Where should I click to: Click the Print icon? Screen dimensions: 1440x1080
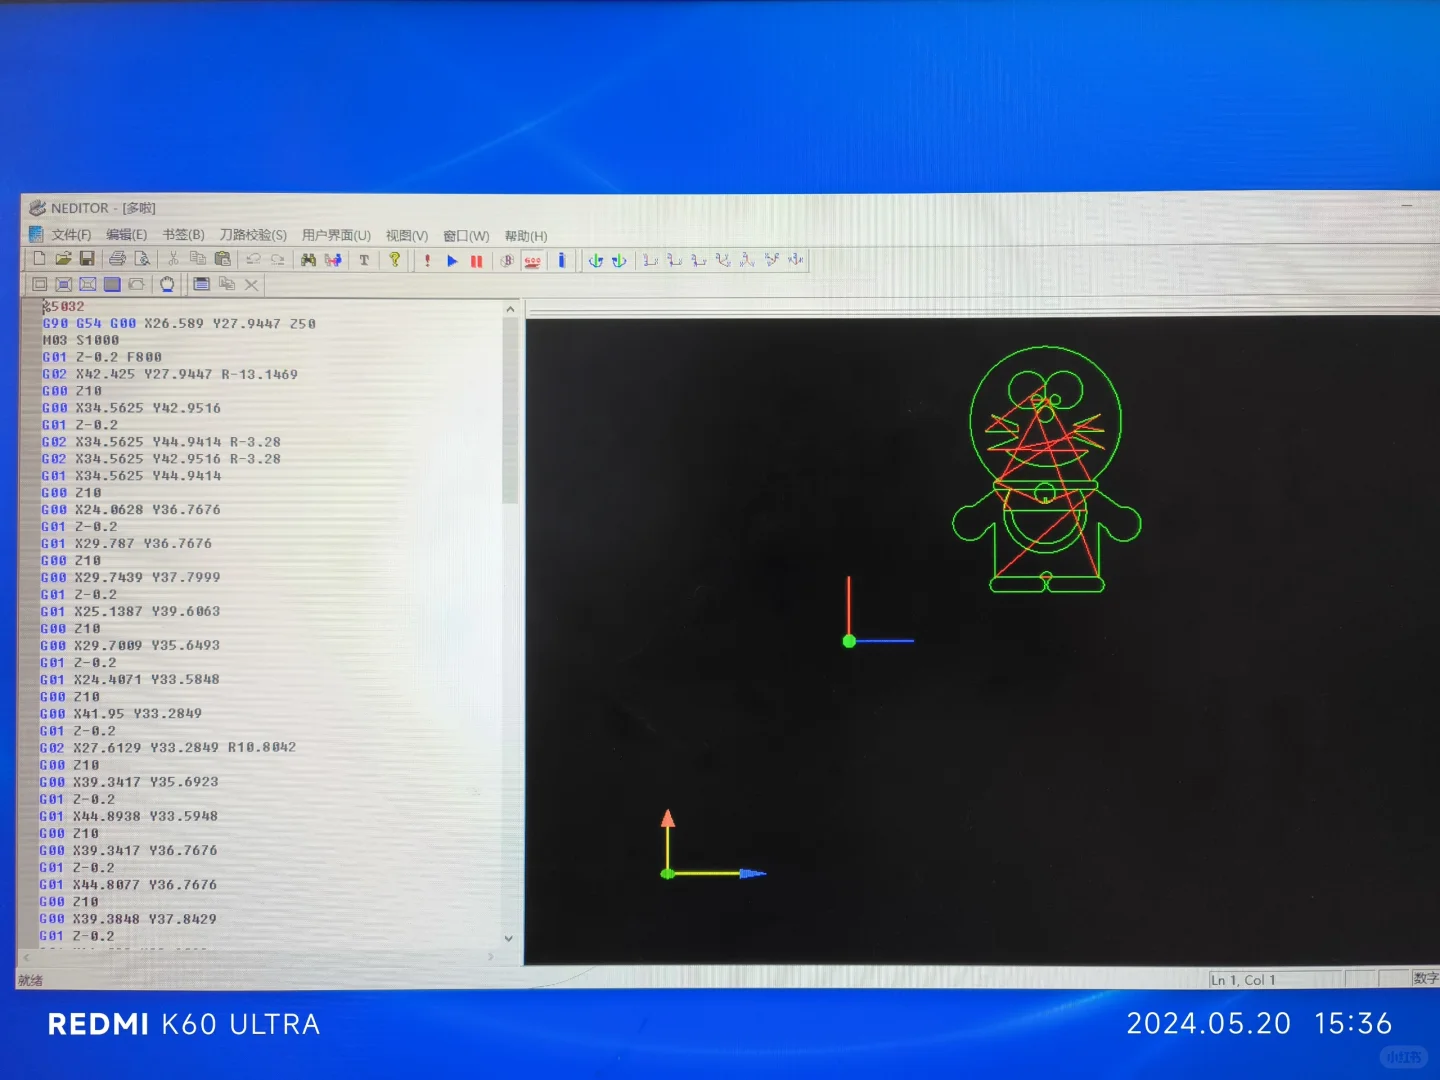[x=117, y=259]
